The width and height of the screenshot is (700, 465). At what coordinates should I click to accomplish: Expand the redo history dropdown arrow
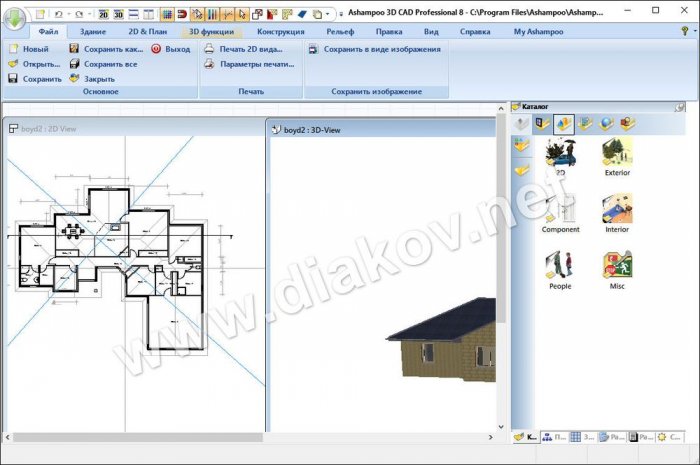[x=90, y=15]
